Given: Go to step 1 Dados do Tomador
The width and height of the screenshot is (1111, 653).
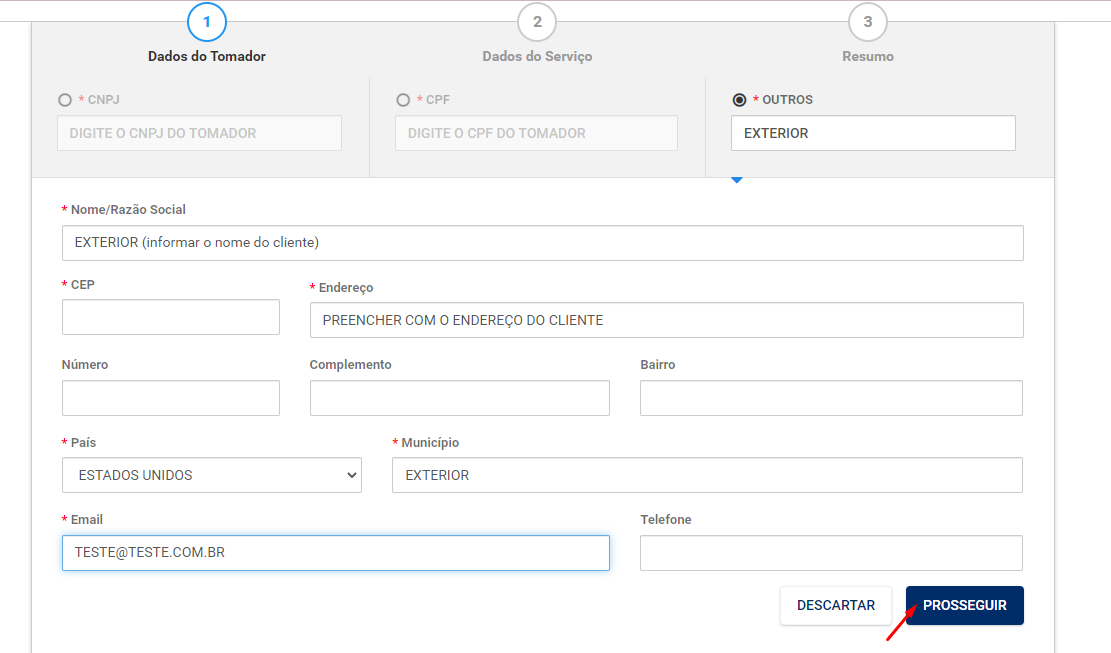Looking at the screenshot, I should 207,22.
